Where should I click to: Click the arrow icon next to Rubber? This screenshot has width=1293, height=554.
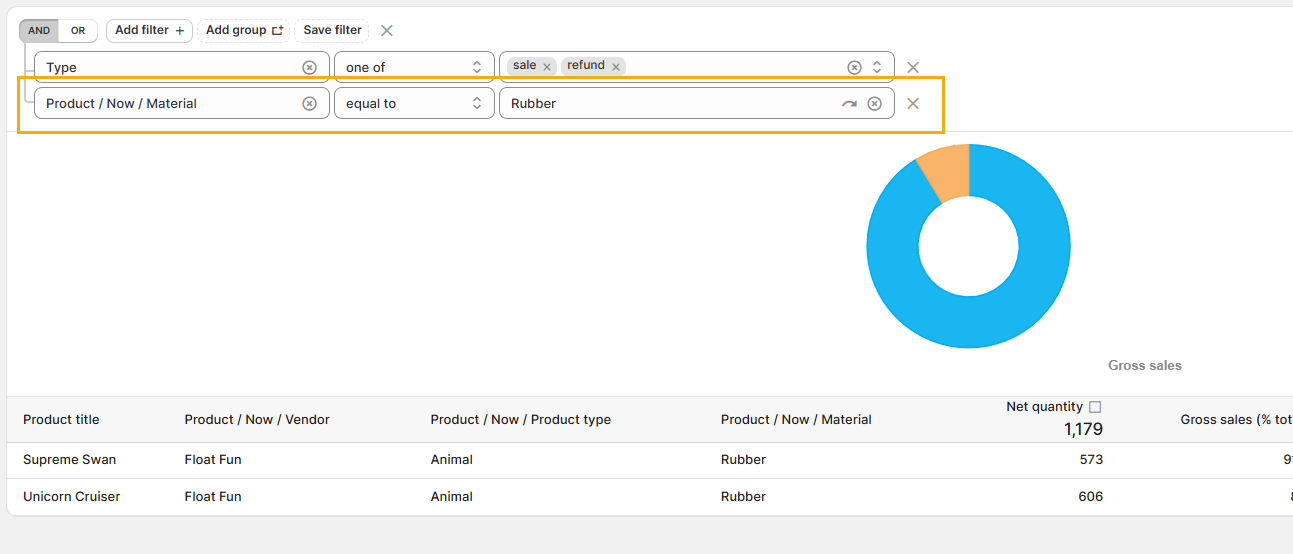pos(849,103)
